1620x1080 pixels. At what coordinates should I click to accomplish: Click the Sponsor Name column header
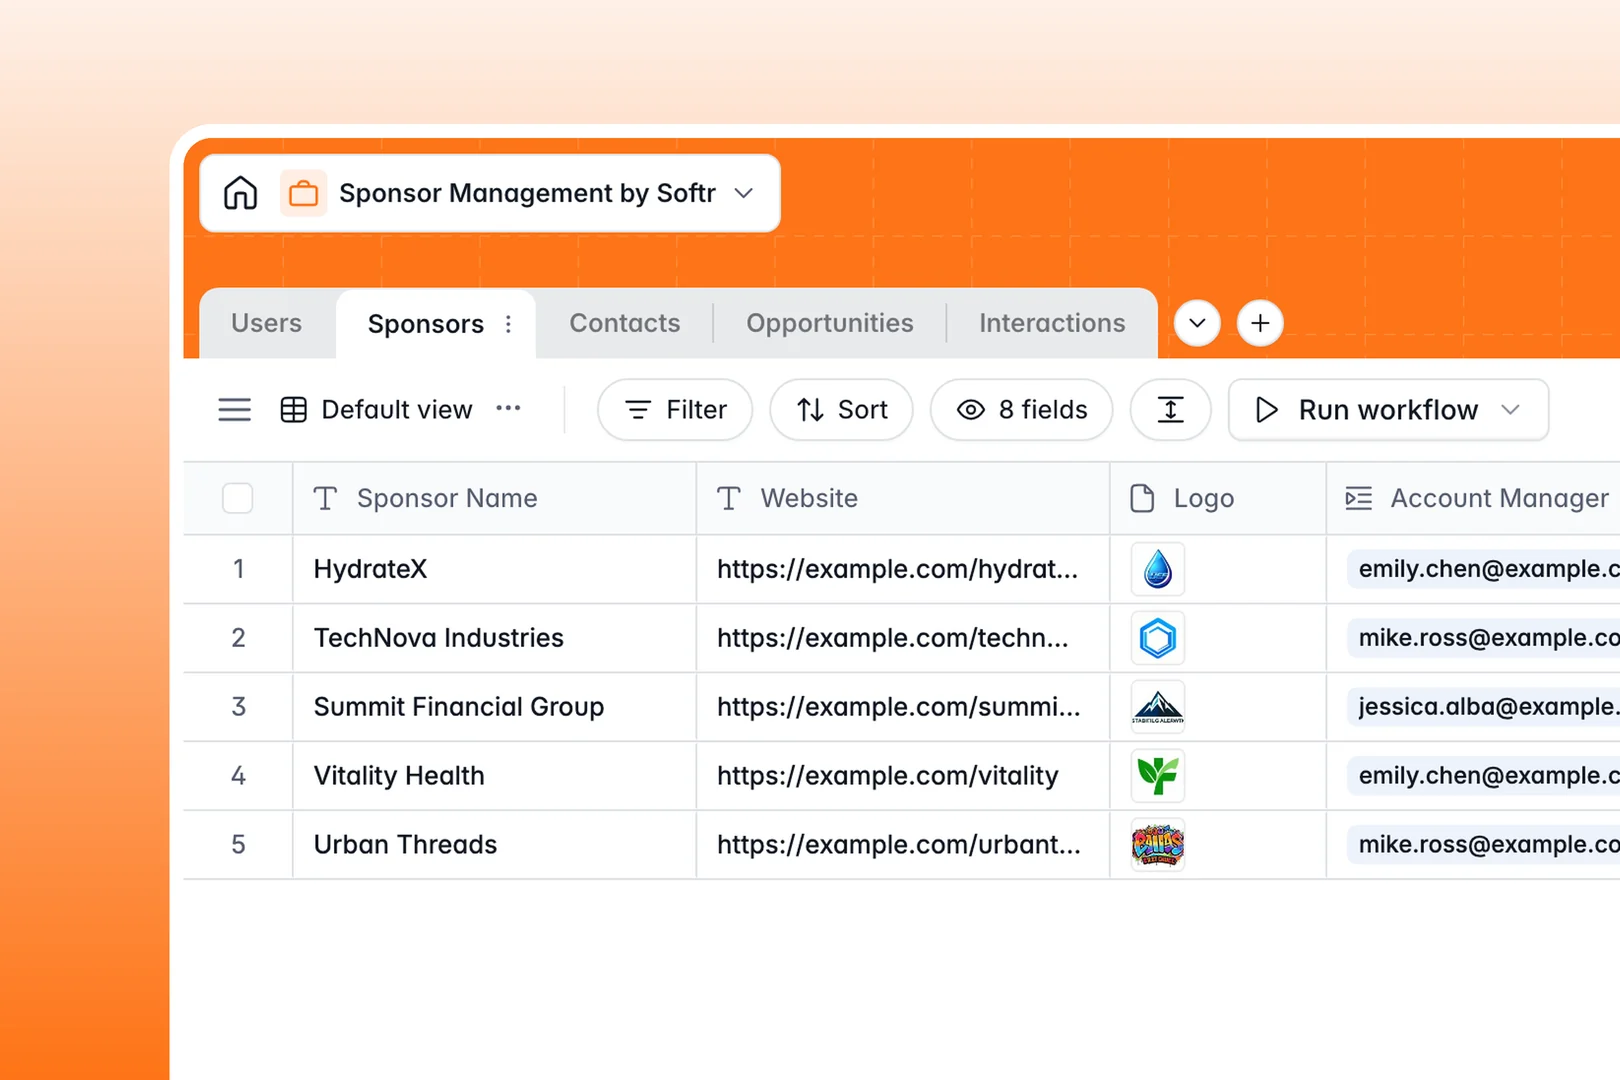(494, 498)
